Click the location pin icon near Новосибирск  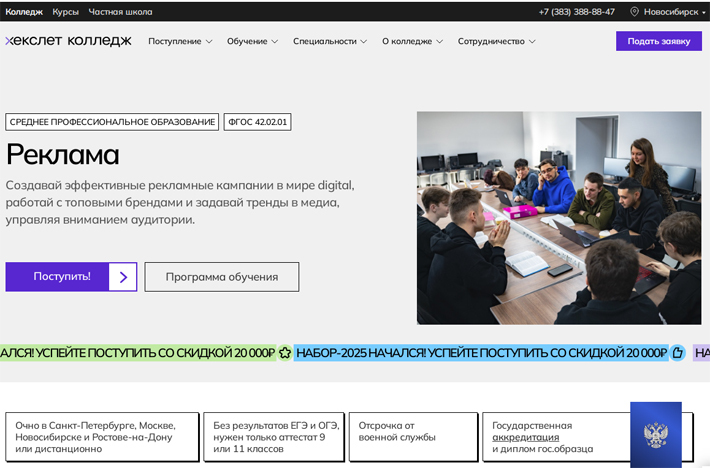[x=634, y=12]
